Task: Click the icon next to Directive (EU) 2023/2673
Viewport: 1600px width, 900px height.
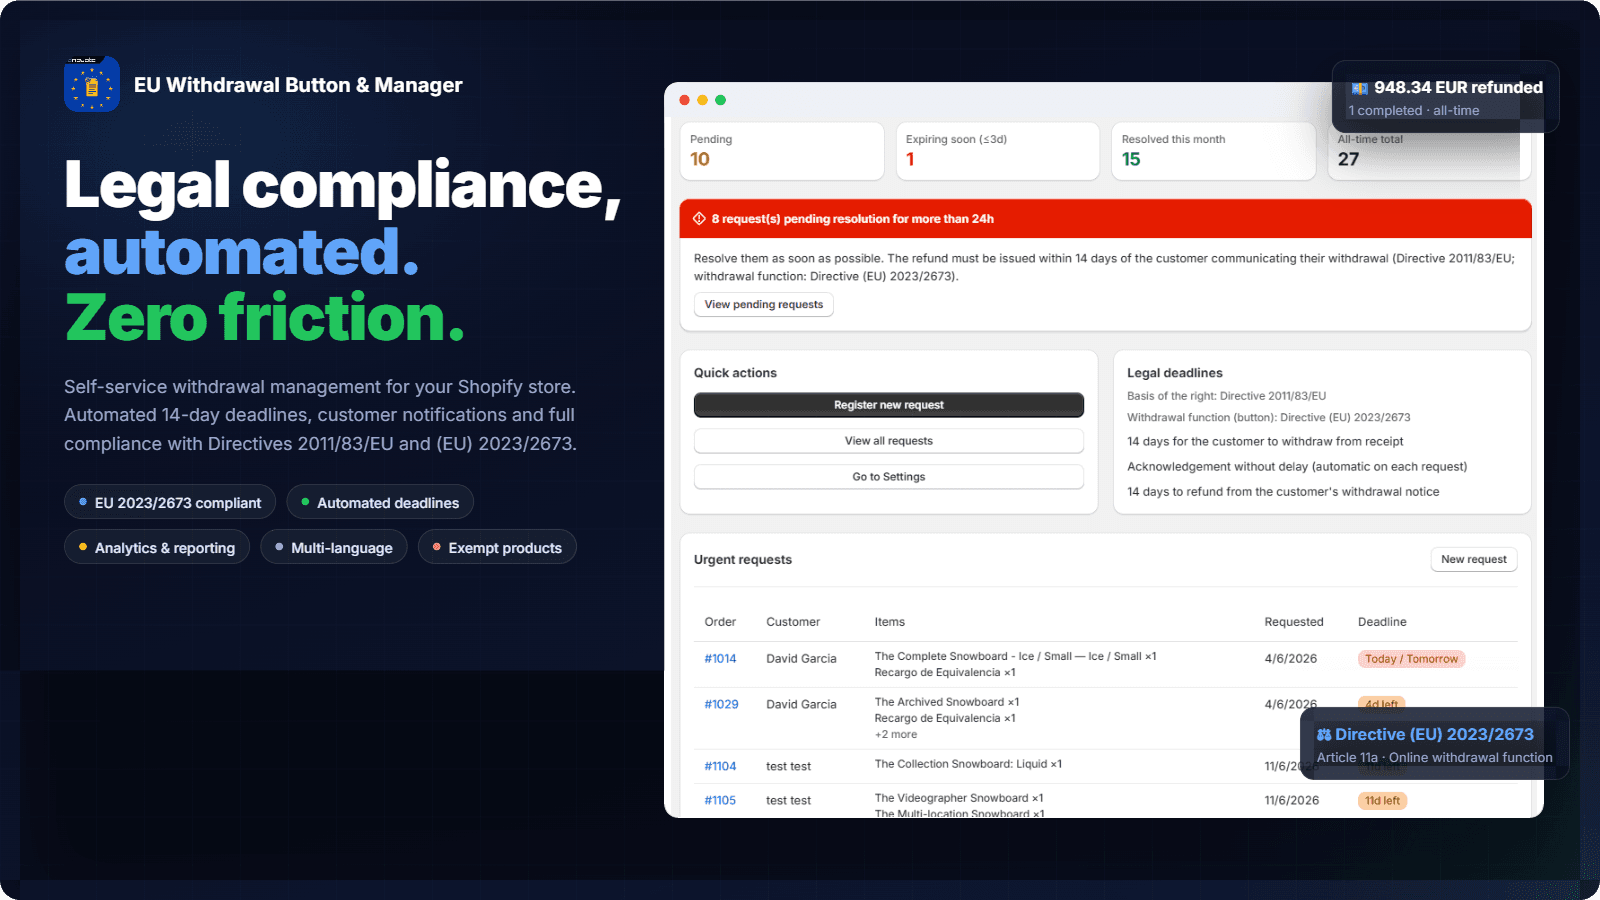Action: pyautogui.click(x=1324, y=734)
